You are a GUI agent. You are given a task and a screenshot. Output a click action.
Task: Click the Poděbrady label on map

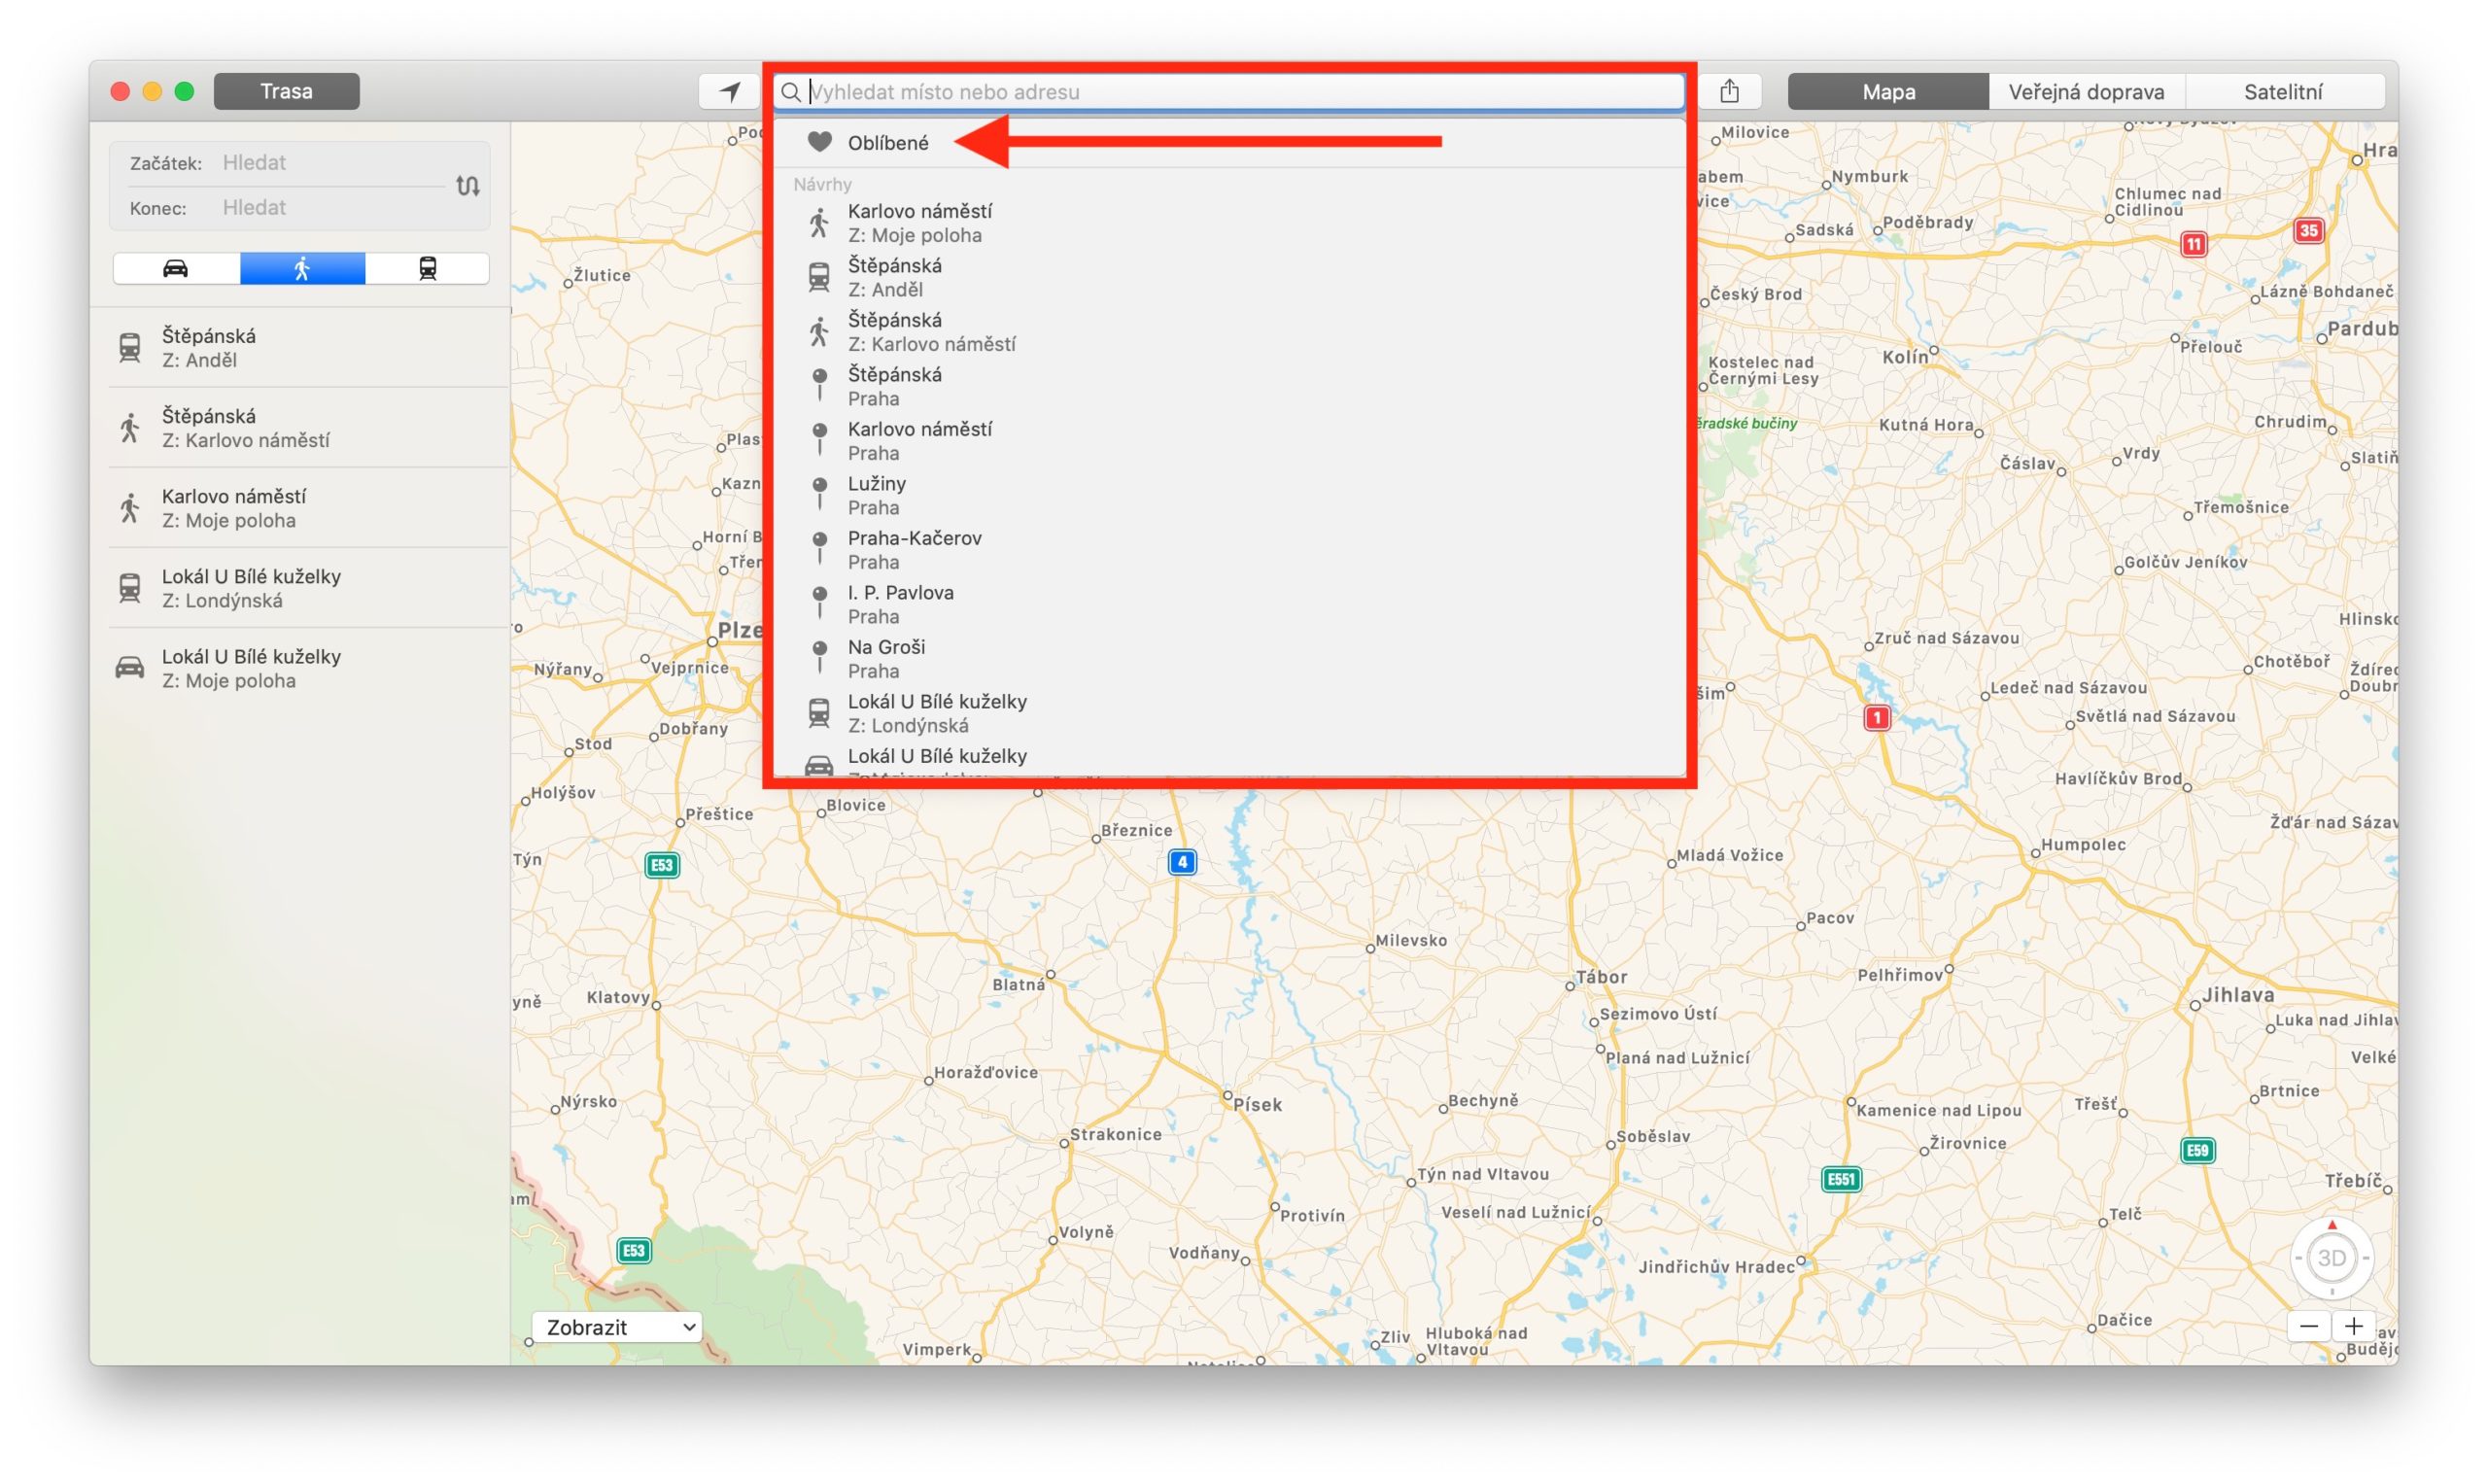[1928, 222]
